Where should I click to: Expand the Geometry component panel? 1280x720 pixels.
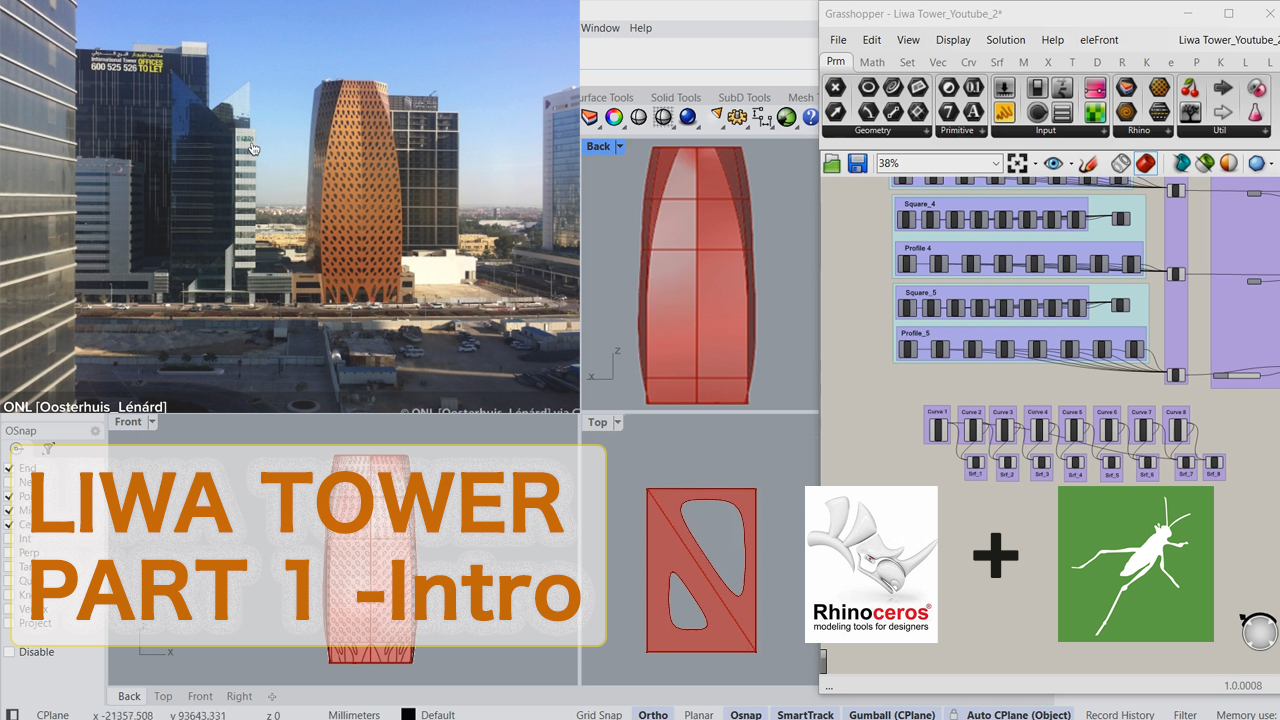tap(927, 131)
